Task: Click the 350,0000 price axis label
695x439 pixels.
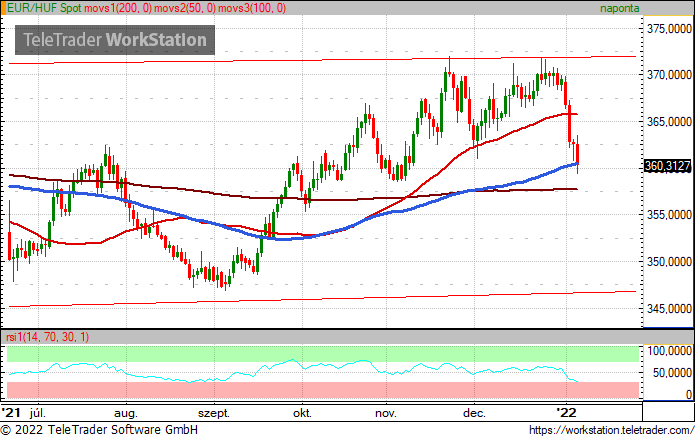Action: point(669,261)
